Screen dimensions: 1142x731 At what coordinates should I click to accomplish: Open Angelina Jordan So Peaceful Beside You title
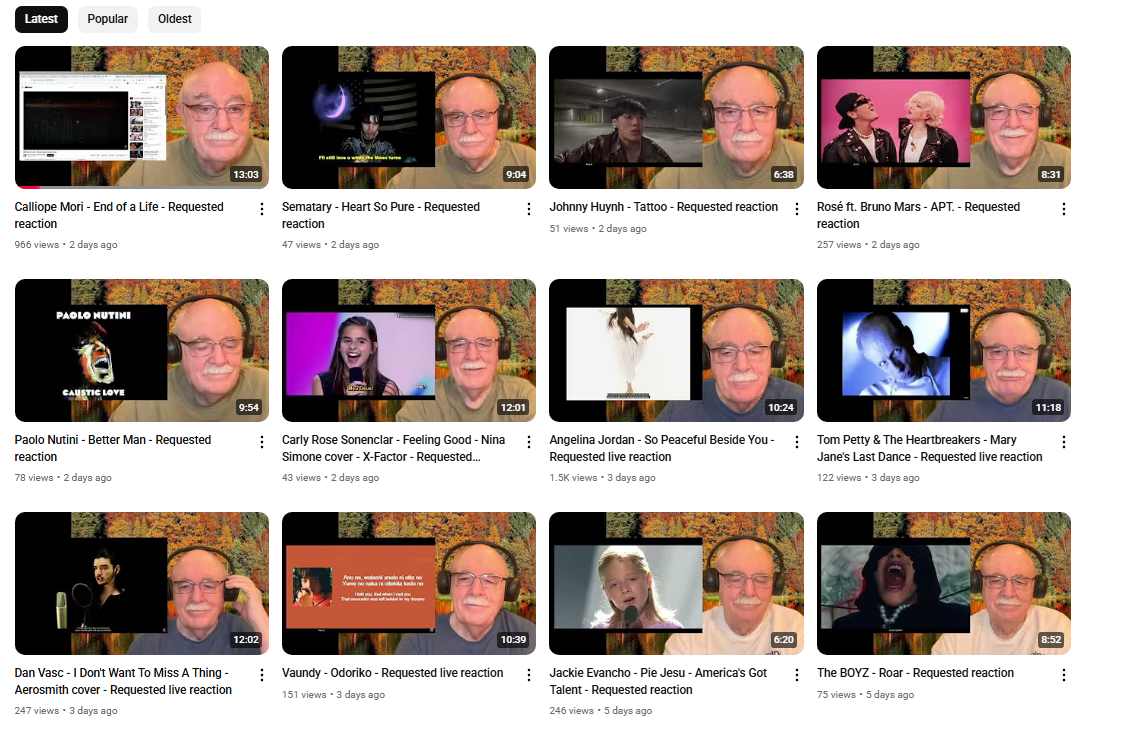pyautogui.click(x=661, y=449)
